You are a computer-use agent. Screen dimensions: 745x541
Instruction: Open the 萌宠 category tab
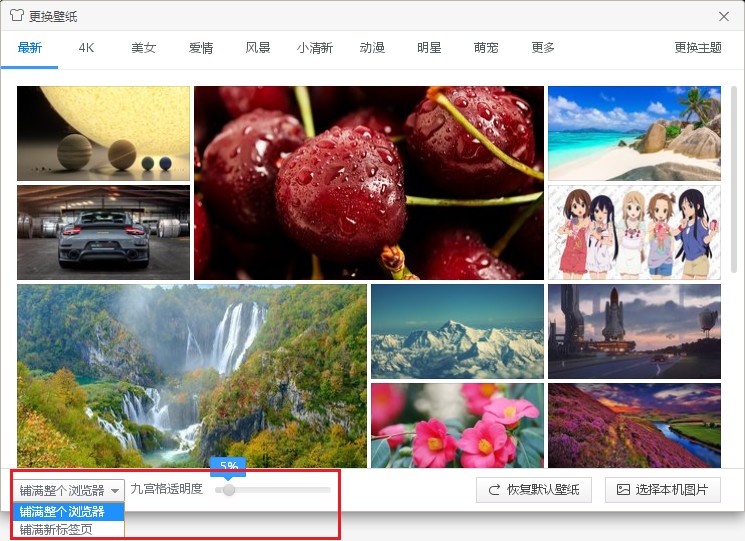(x=486, y=48)
